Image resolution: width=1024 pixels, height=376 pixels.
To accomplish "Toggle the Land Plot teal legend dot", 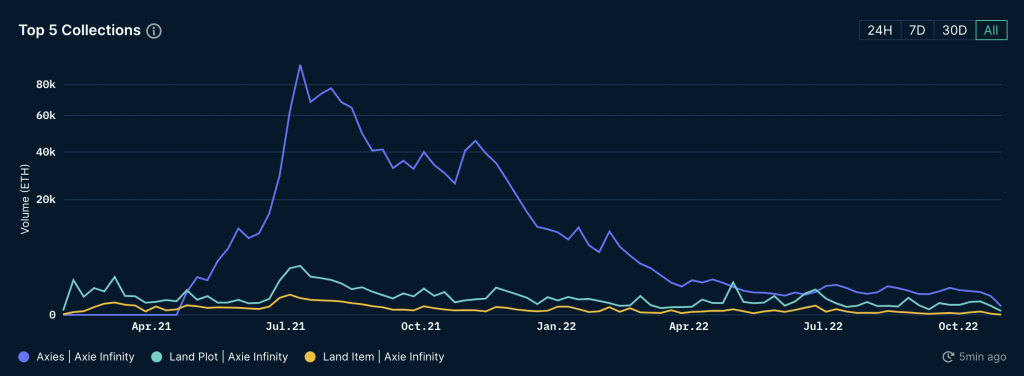I will 157,356.
